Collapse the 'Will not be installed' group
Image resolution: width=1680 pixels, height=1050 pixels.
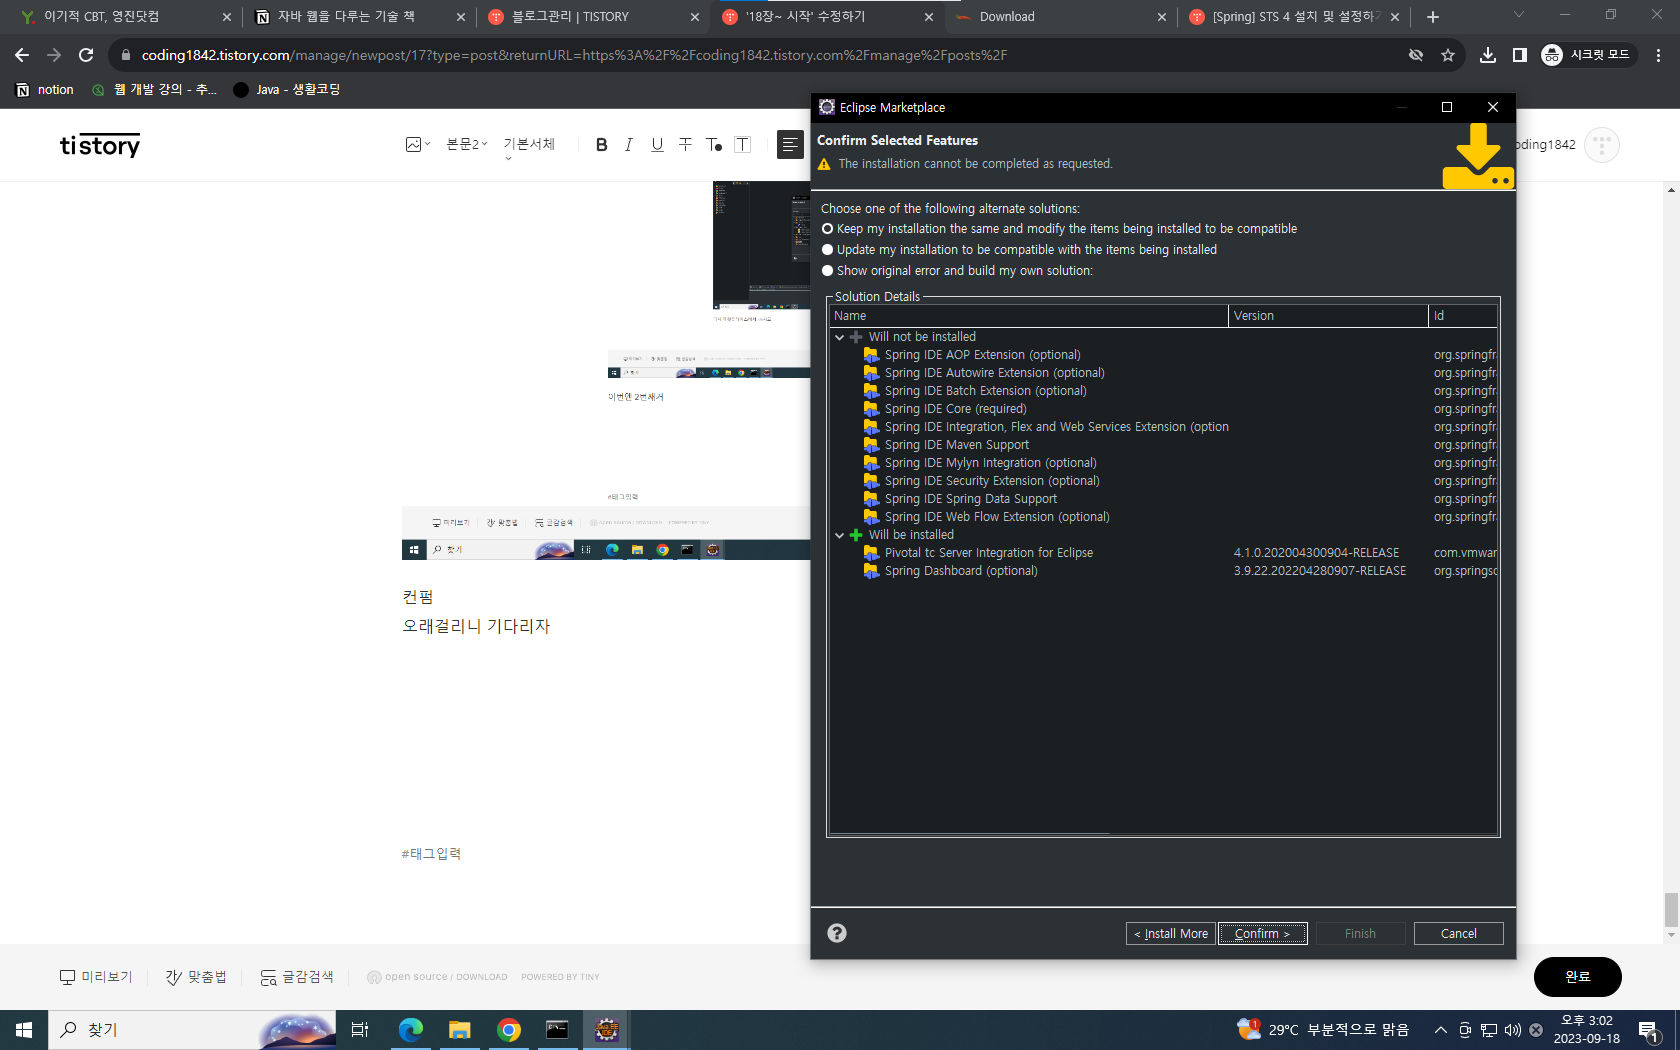point(839,337)
